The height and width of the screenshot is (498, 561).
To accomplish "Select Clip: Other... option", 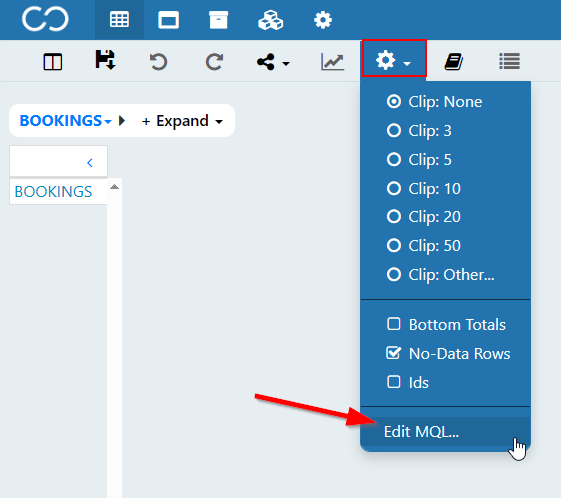I will click(441, 275).
